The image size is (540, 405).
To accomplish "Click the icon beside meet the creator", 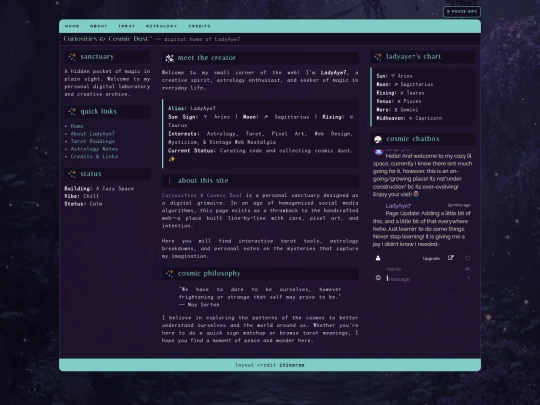I will point(169,58).
